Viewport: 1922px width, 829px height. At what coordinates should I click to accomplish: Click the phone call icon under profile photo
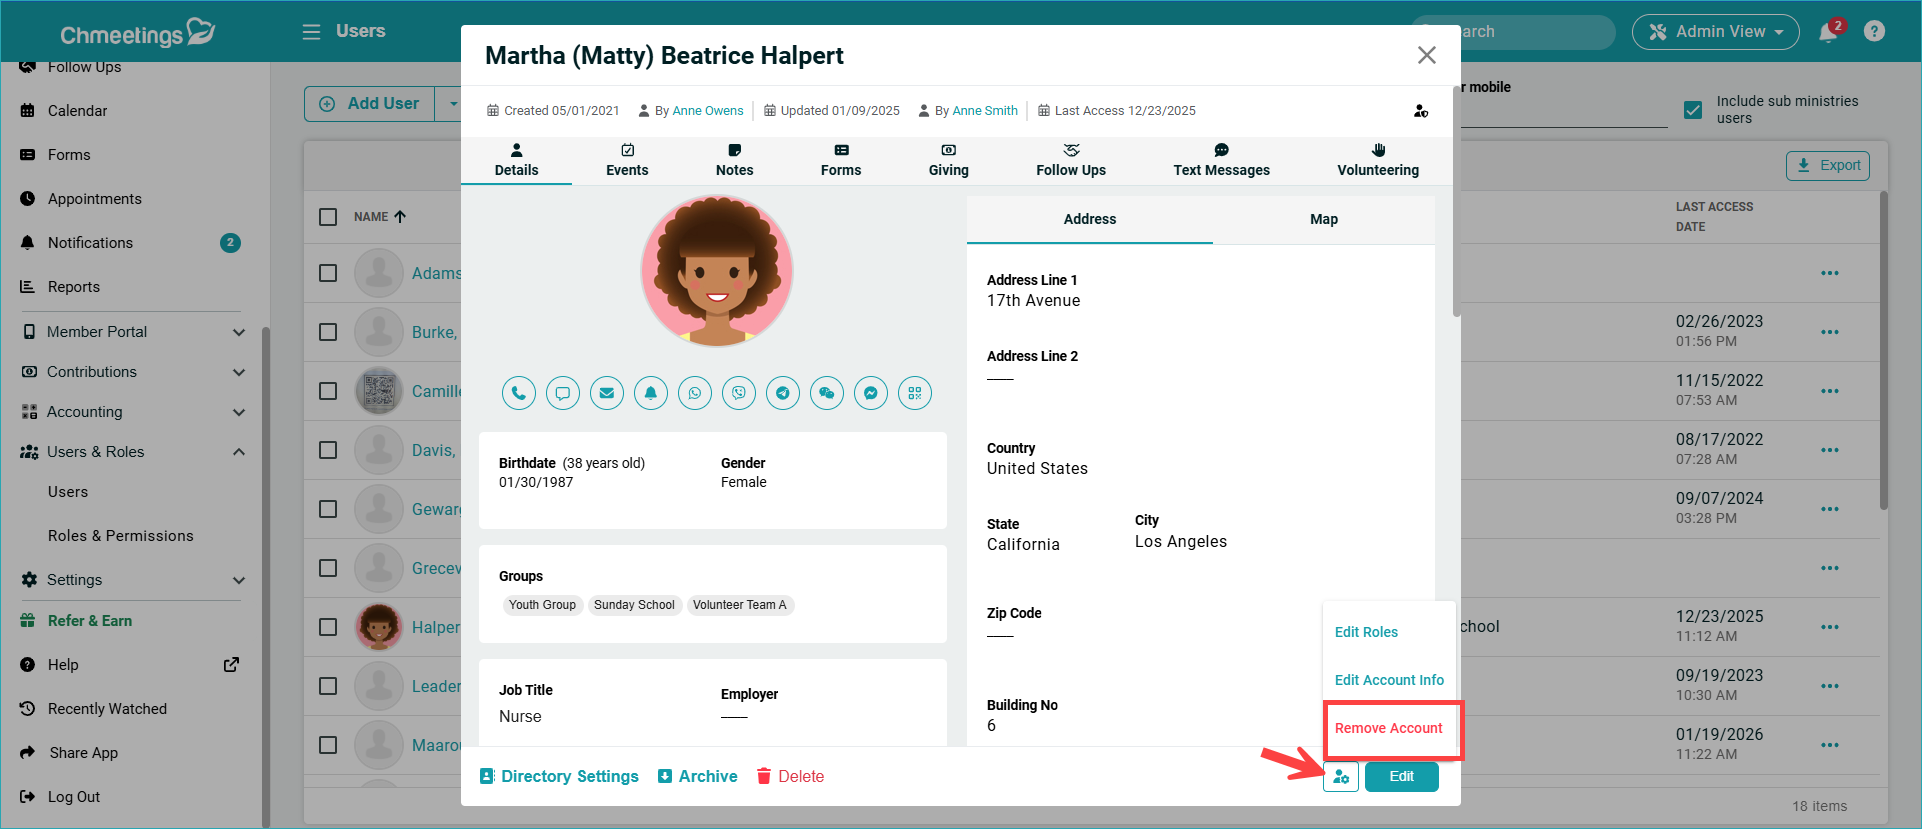click(518, 393)
